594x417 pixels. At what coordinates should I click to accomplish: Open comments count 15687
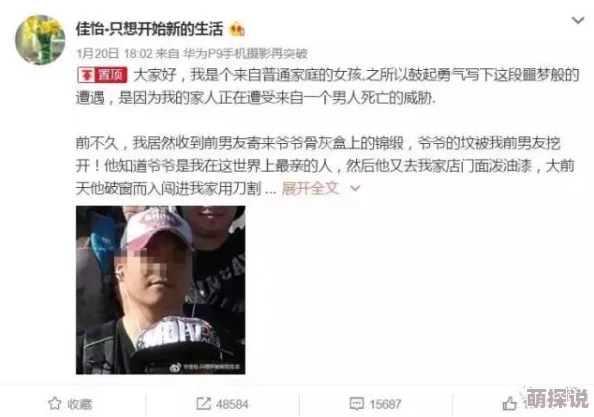coord(385,404)
